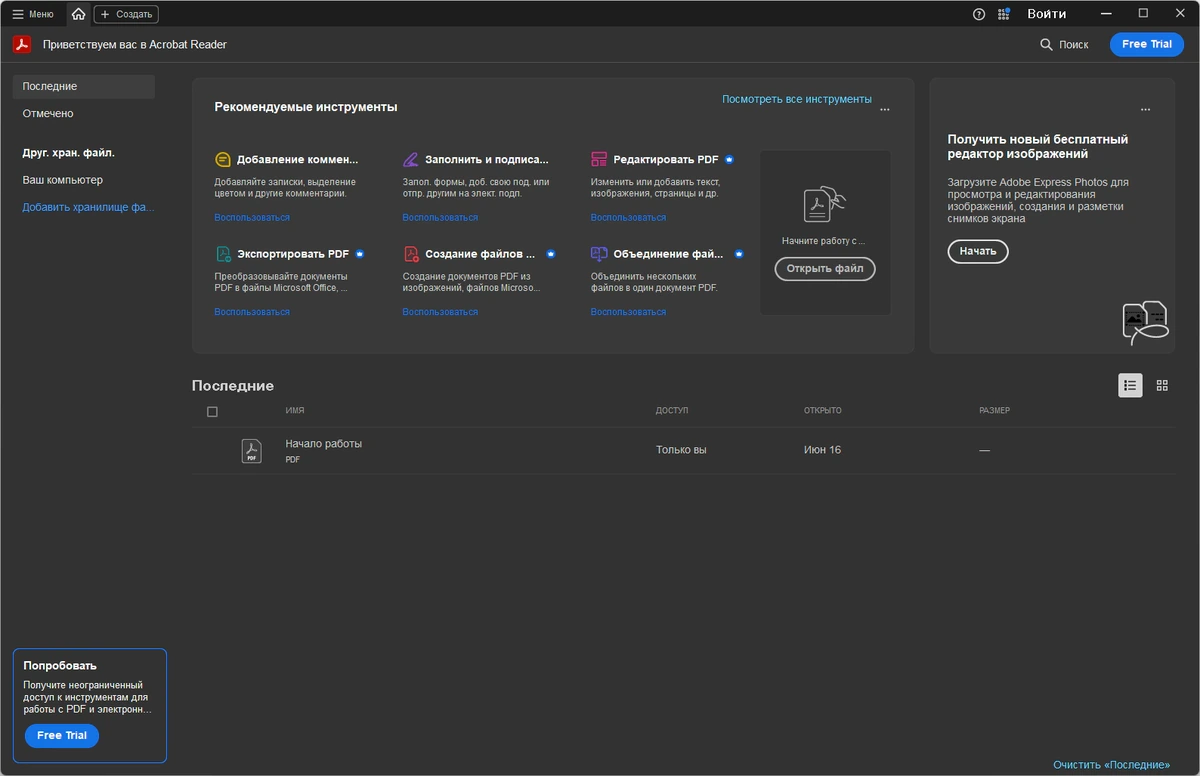The width and height of the screenshot is (1200, 776).
Task: Open the apps grid icon
Action: [x=1004, y=14]
